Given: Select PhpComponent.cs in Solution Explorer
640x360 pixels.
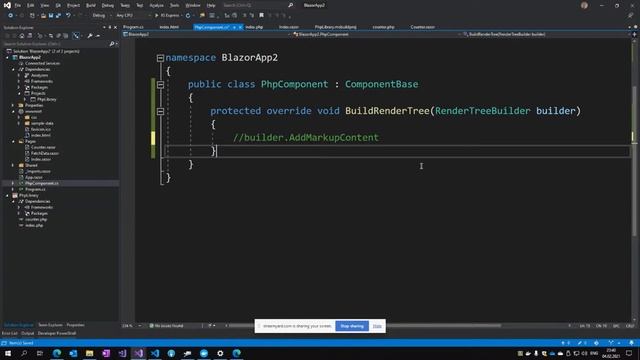Looking at the screenshot, I should pyautogui.click(x=42, y=184).
